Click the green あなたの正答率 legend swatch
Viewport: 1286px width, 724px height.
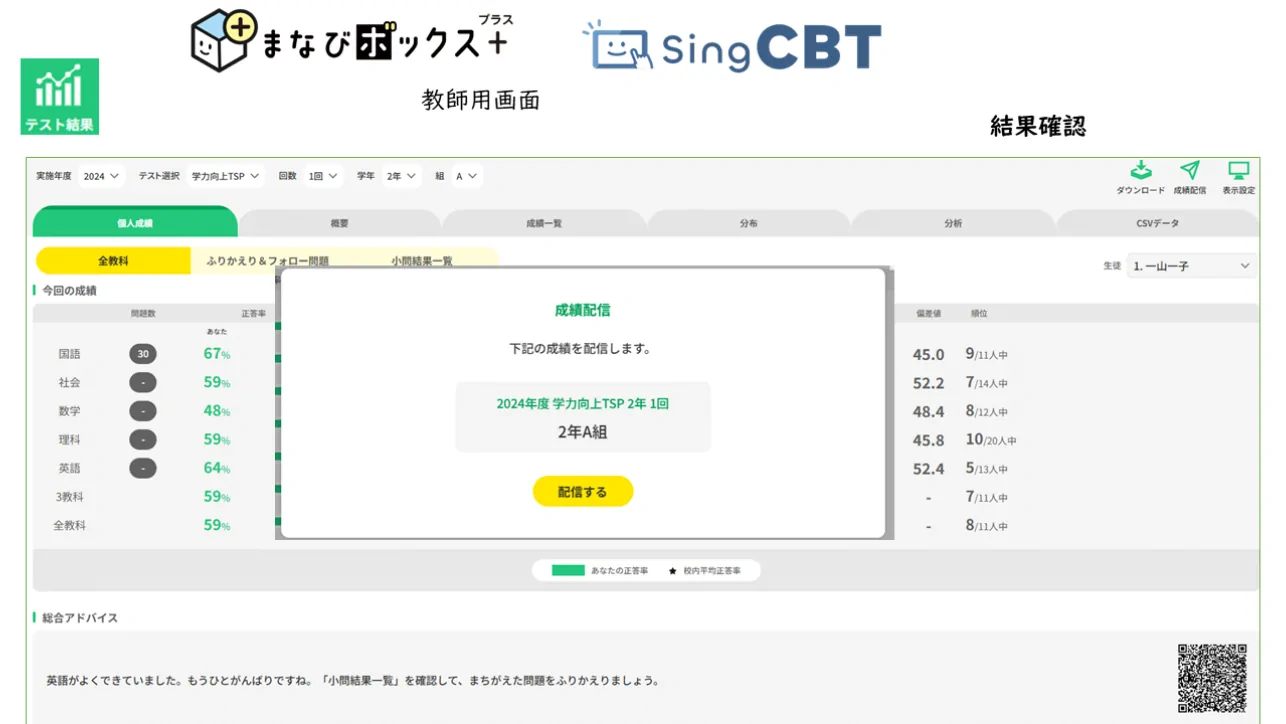pyautogui.click(x=568, y=571)
